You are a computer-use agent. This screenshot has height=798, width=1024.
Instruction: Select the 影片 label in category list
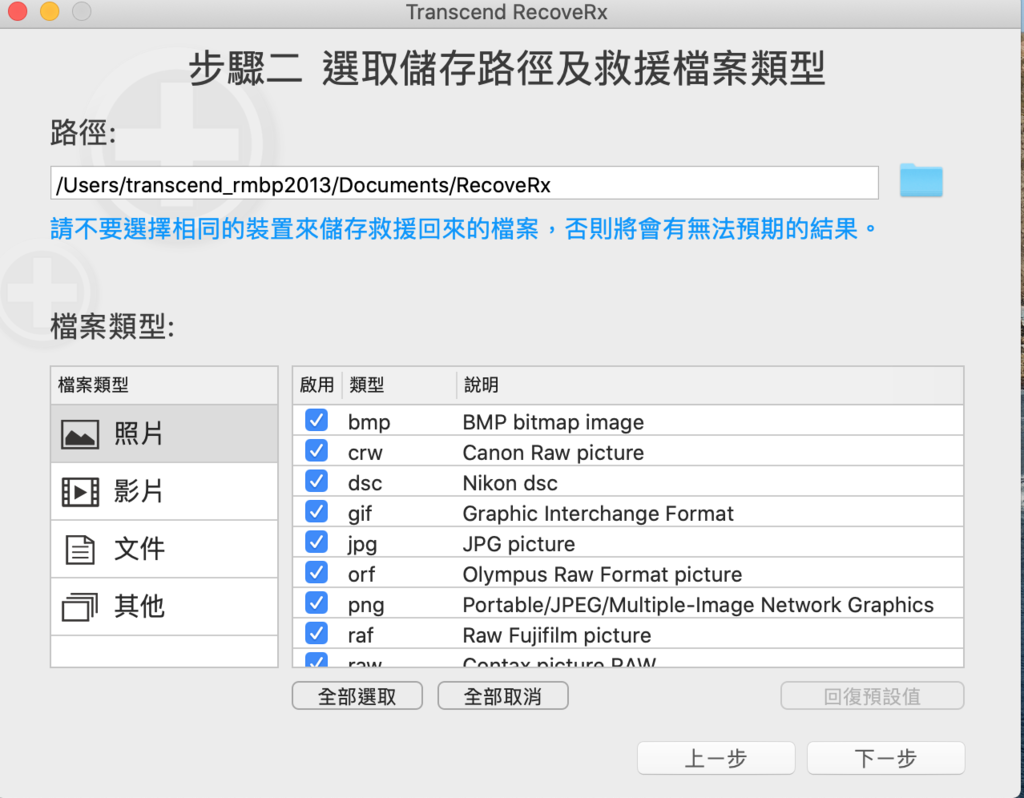(x=138, y=491)
